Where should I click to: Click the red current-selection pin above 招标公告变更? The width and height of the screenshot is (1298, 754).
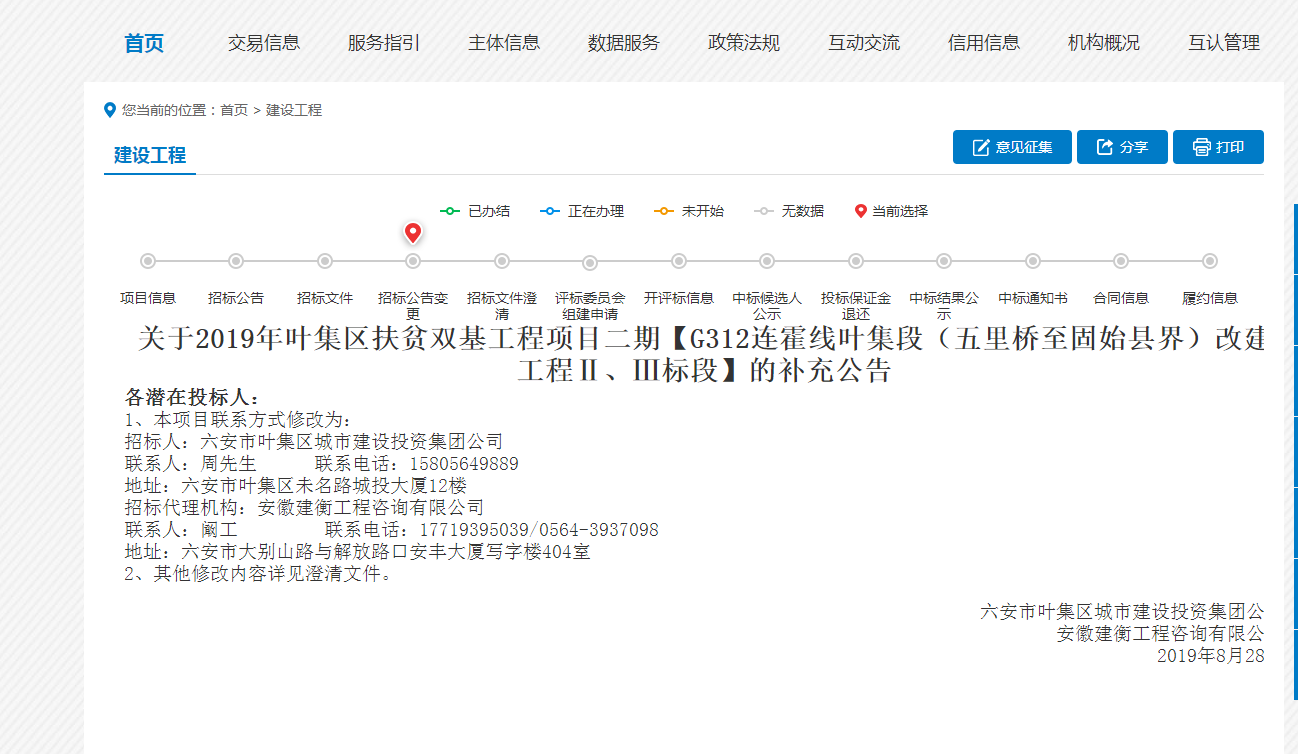point(413,233)
